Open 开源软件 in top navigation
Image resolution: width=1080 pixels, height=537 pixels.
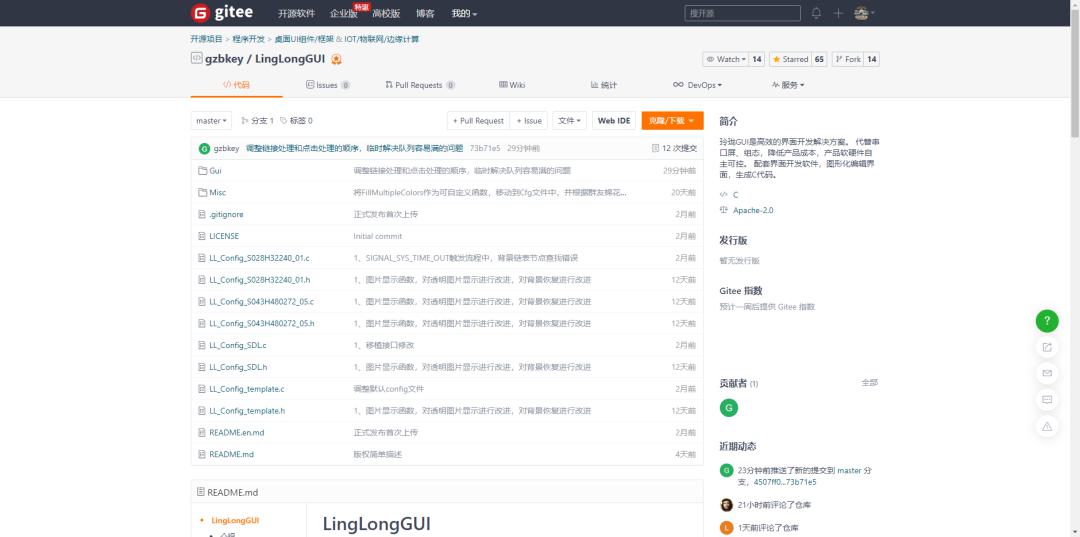click(296, 14)
